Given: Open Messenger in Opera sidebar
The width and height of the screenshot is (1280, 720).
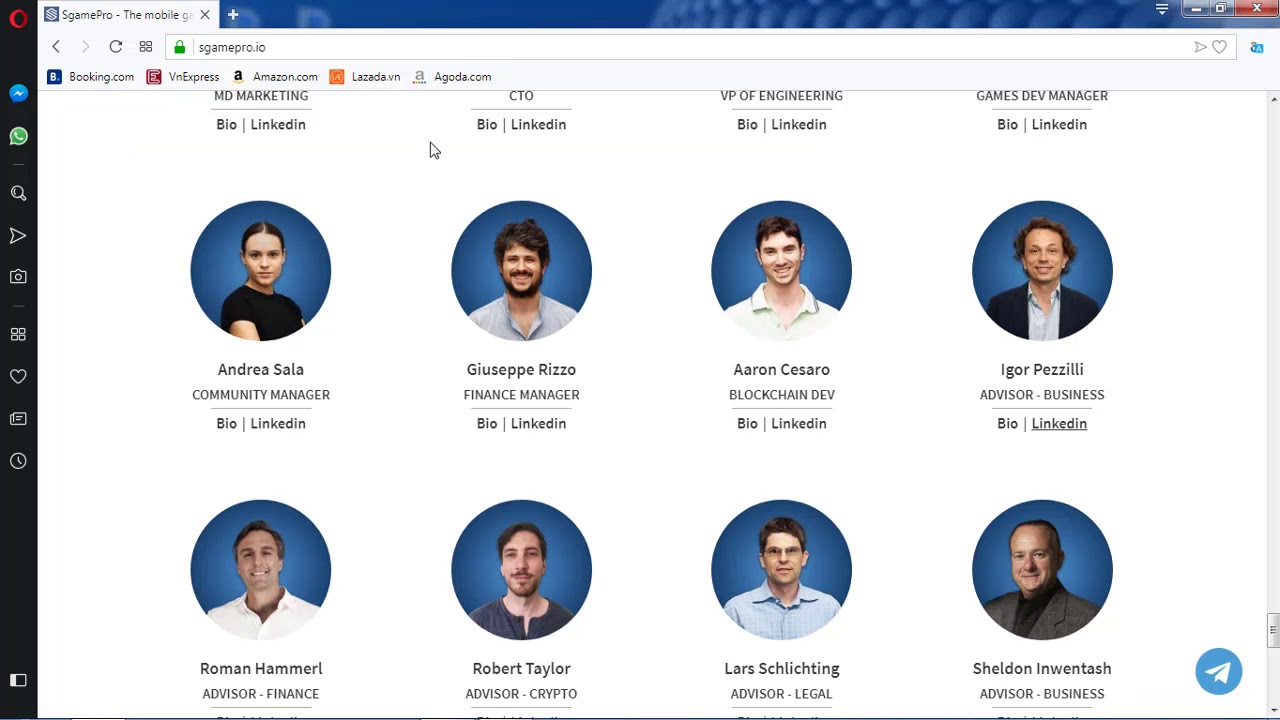Looking at the screenshot, I should point(18,93).
